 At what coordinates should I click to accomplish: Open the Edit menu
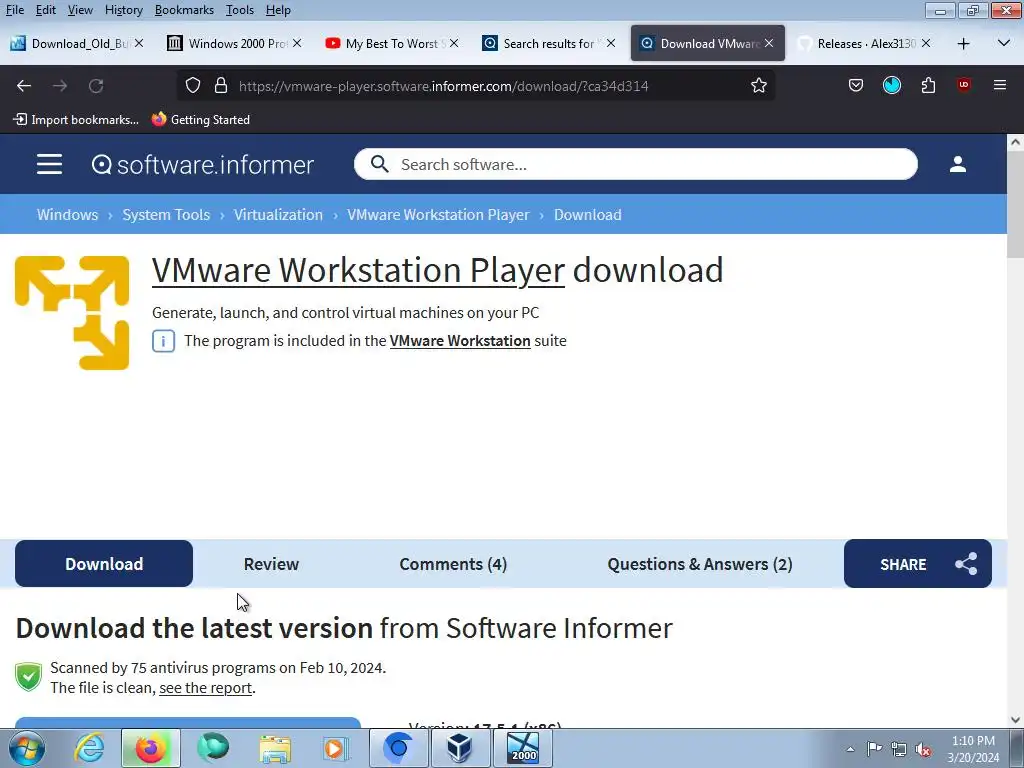(x=46, y=10)
